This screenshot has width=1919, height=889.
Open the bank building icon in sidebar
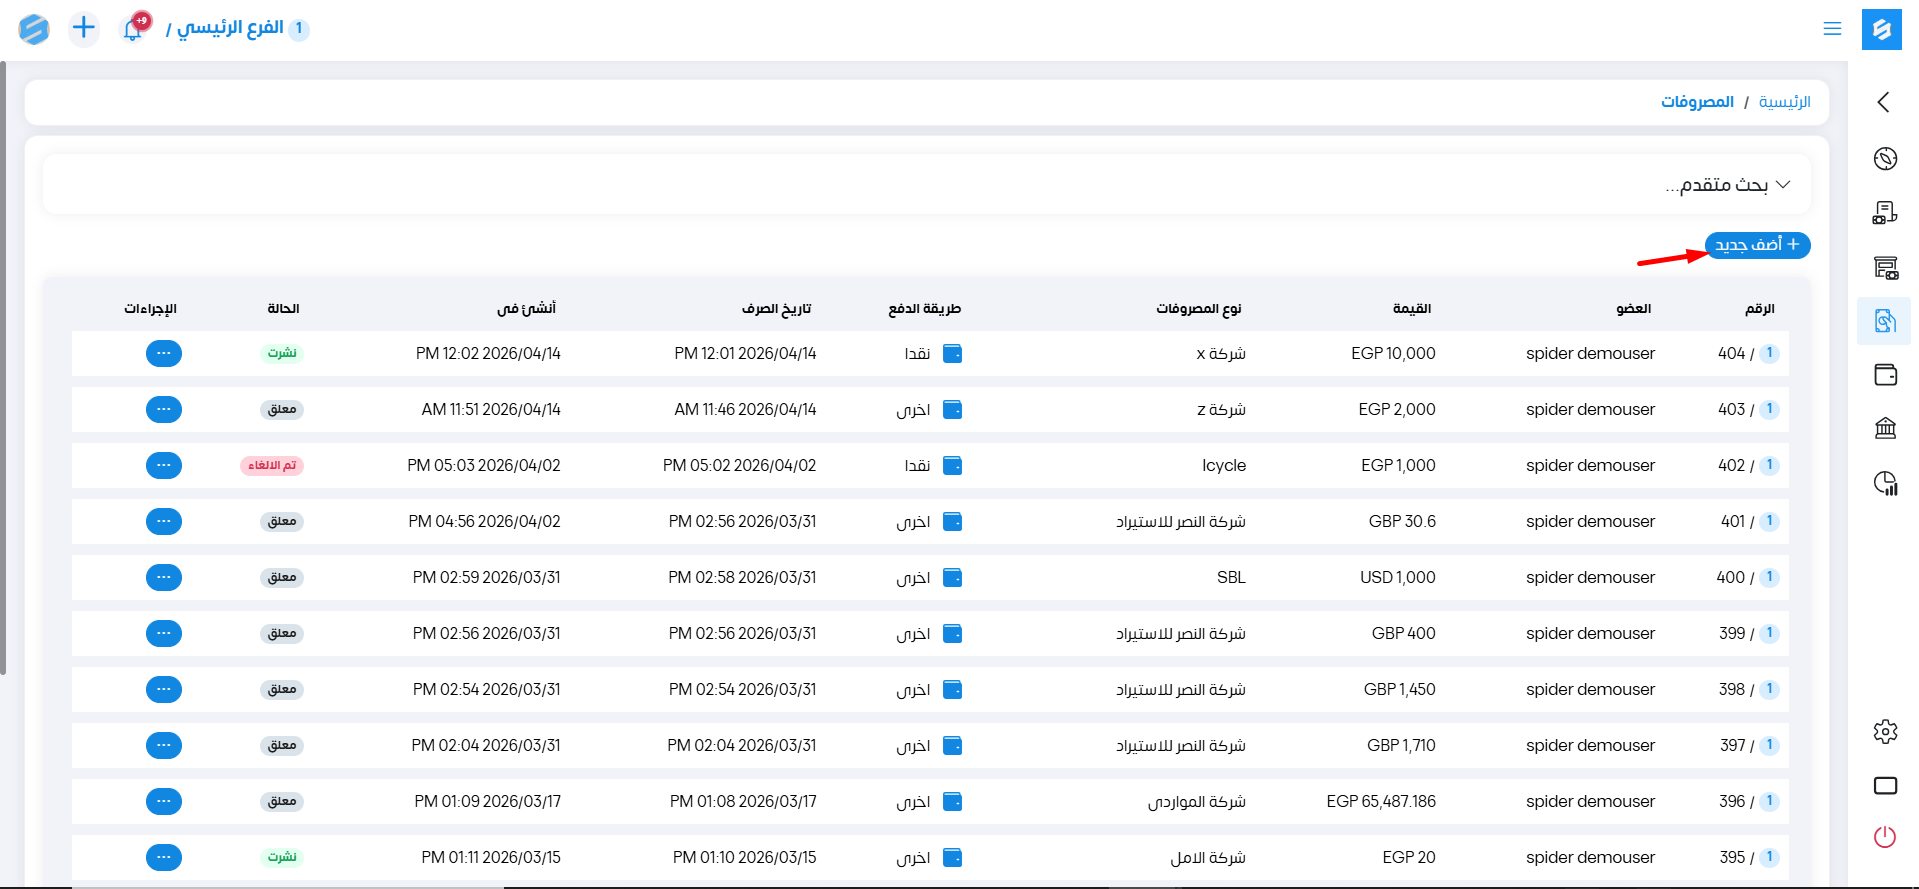tap(1884, 428)
